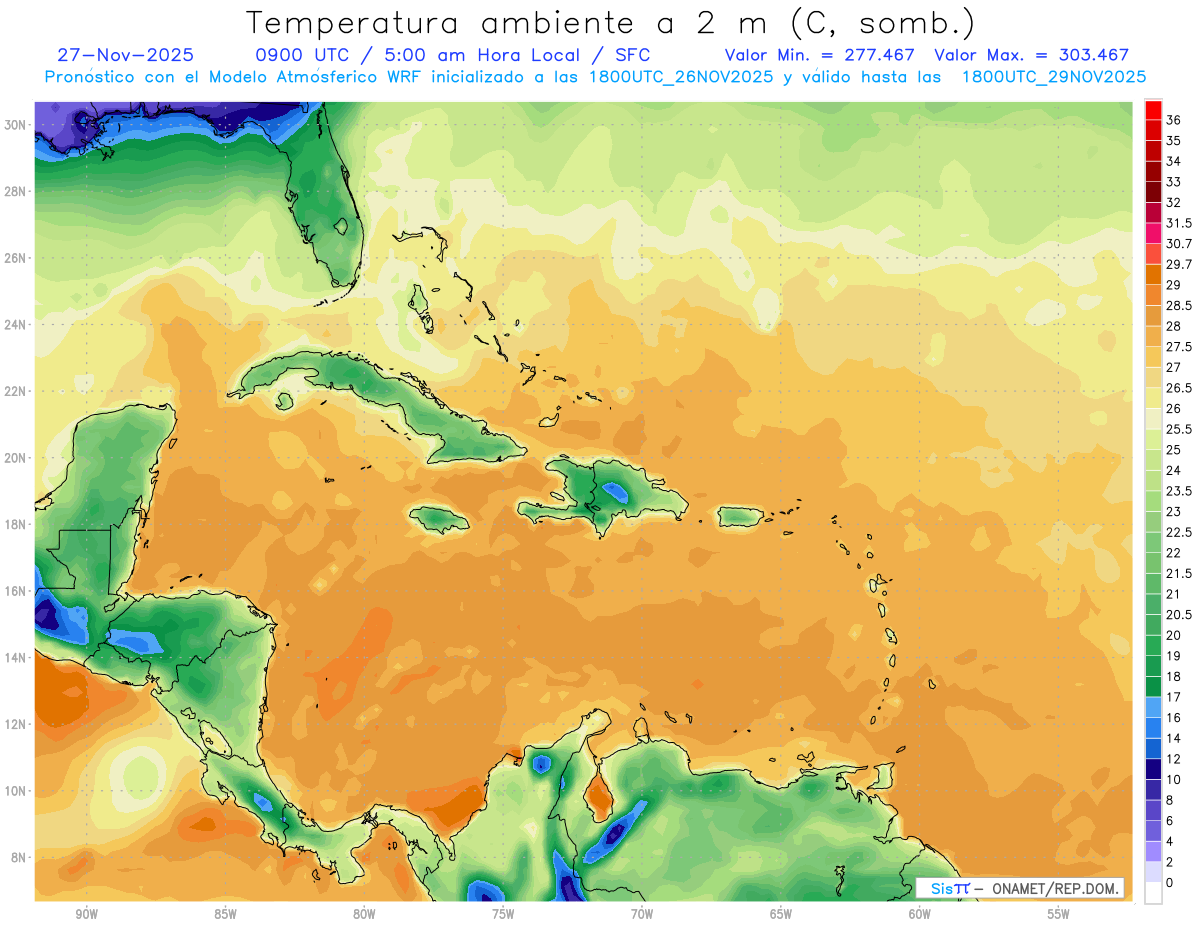Click the legend label '36'
The image size is (1200, 927).
point(1174,120)
